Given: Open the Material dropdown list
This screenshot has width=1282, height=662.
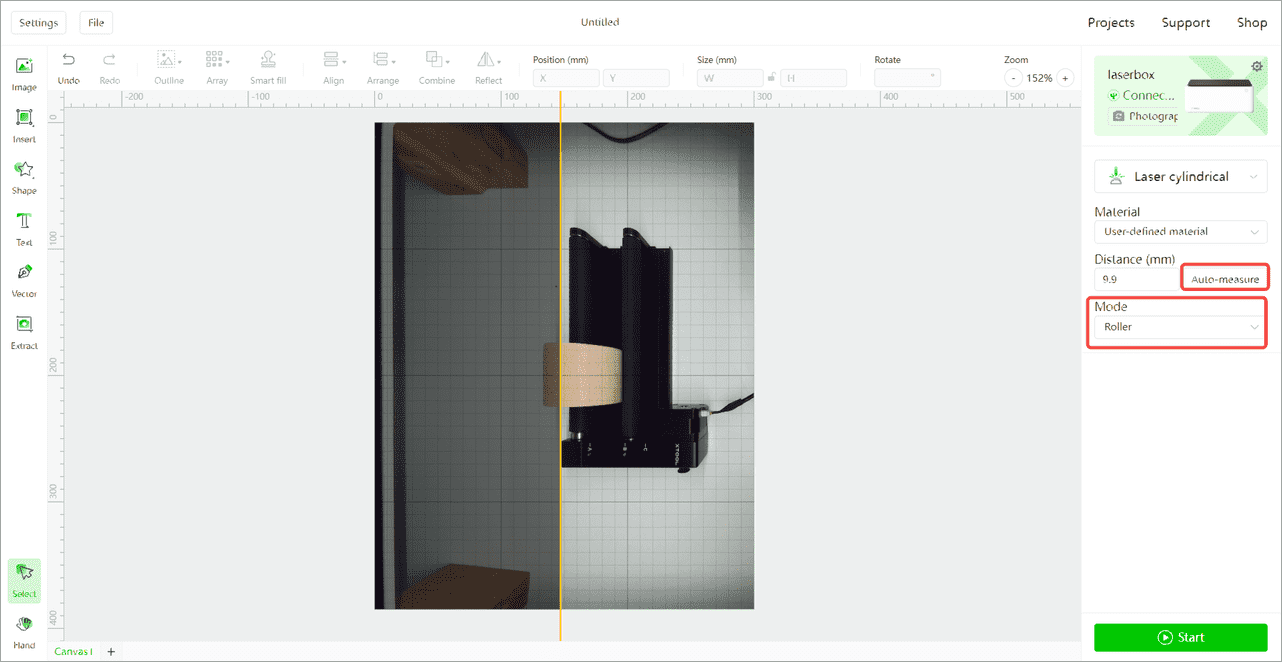Looking at the screenshot, I should [x=1181, y=231].
